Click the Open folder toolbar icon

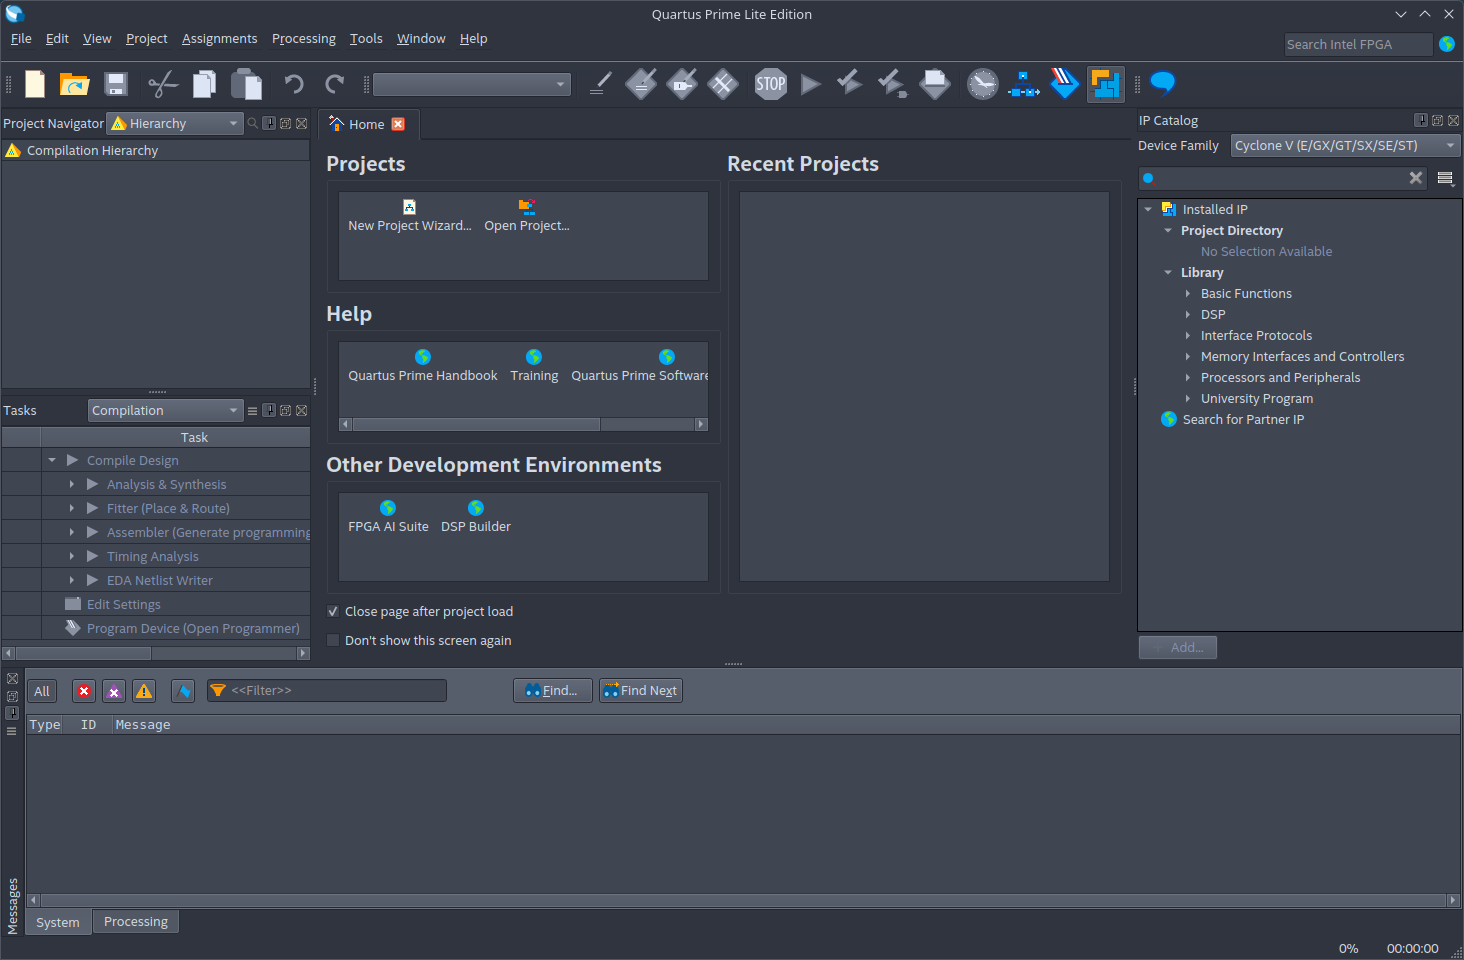tap(74, 84)
